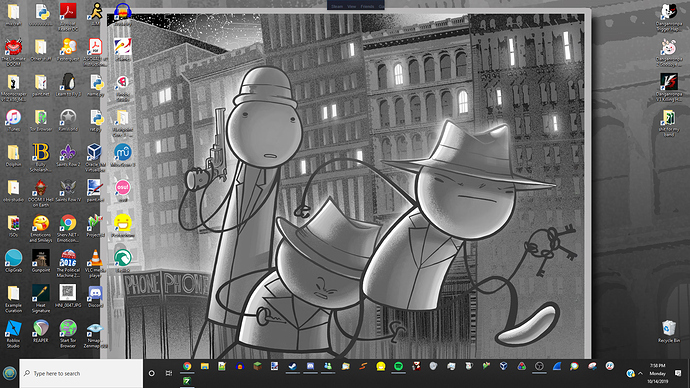
Task: Open the Steam menu at the top of the window
Action: pos(337,6)
